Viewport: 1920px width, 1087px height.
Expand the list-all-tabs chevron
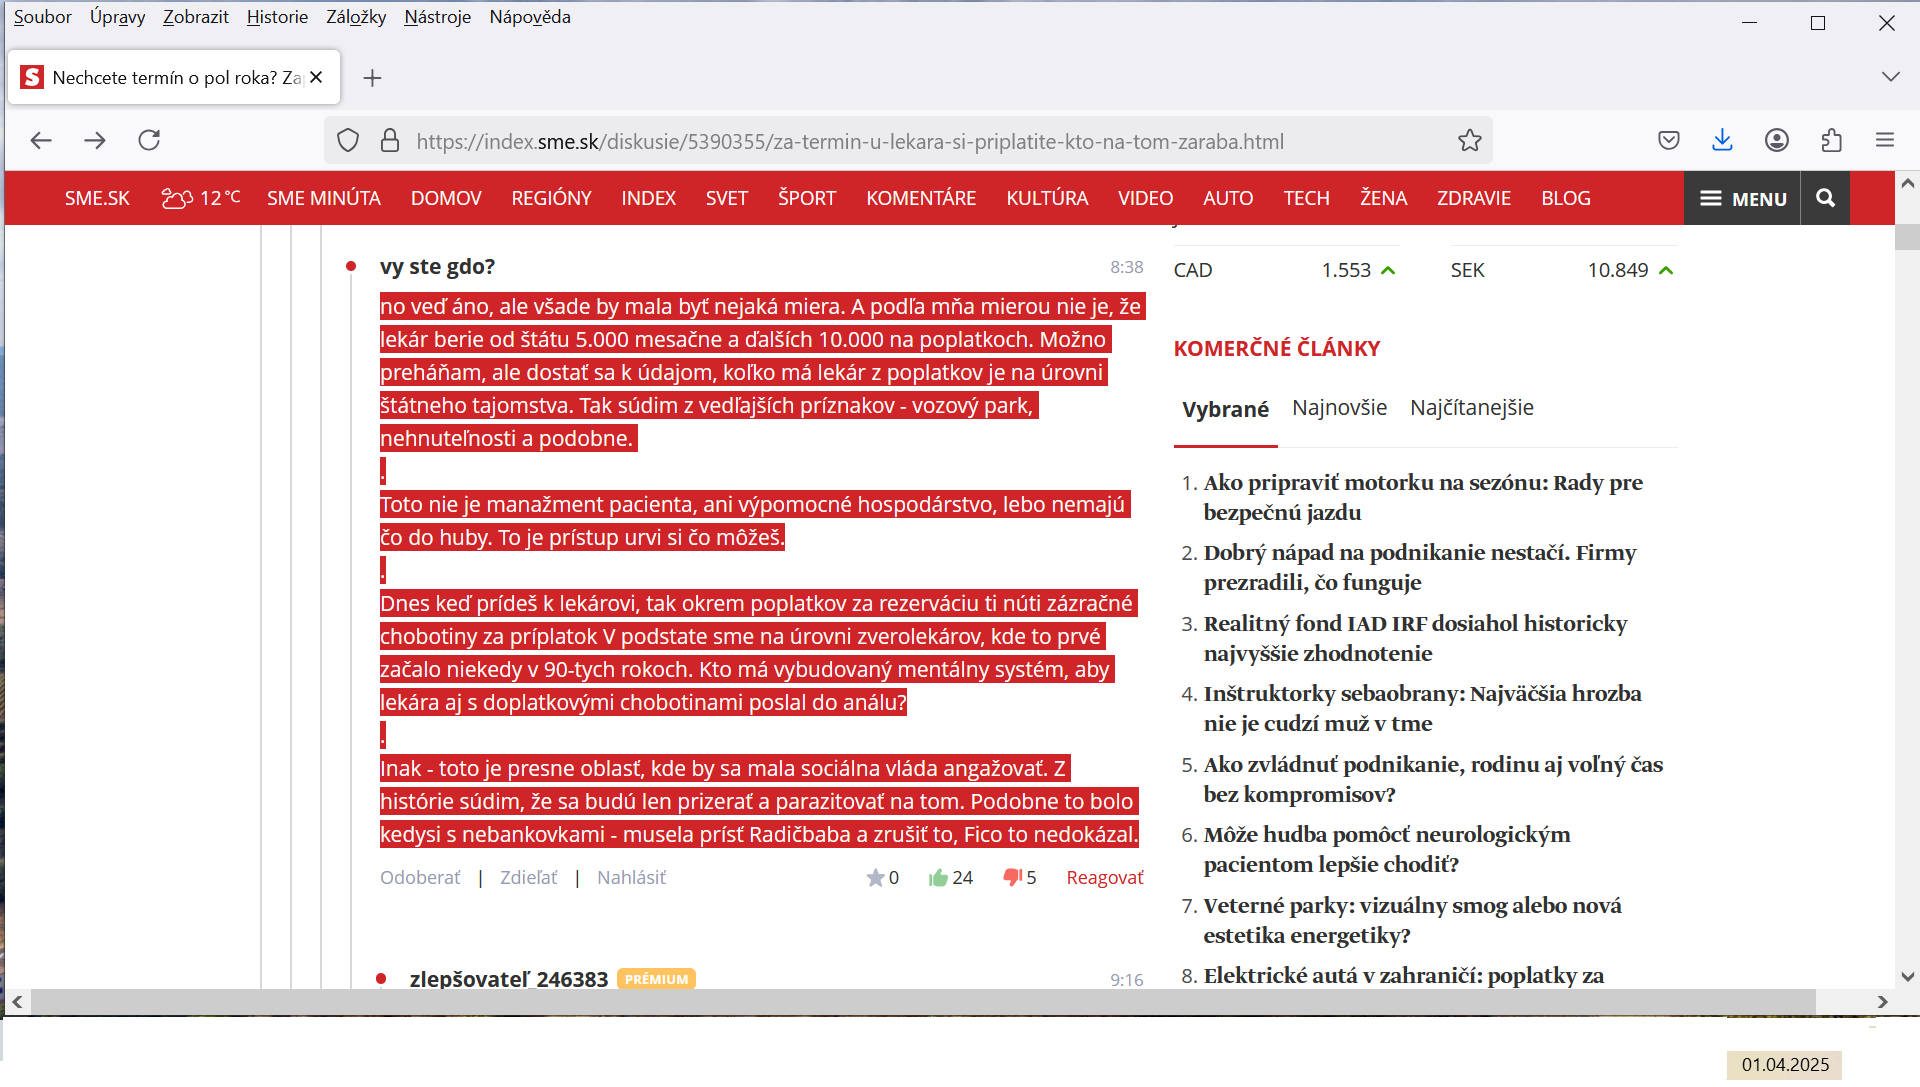coord(1890,77)
